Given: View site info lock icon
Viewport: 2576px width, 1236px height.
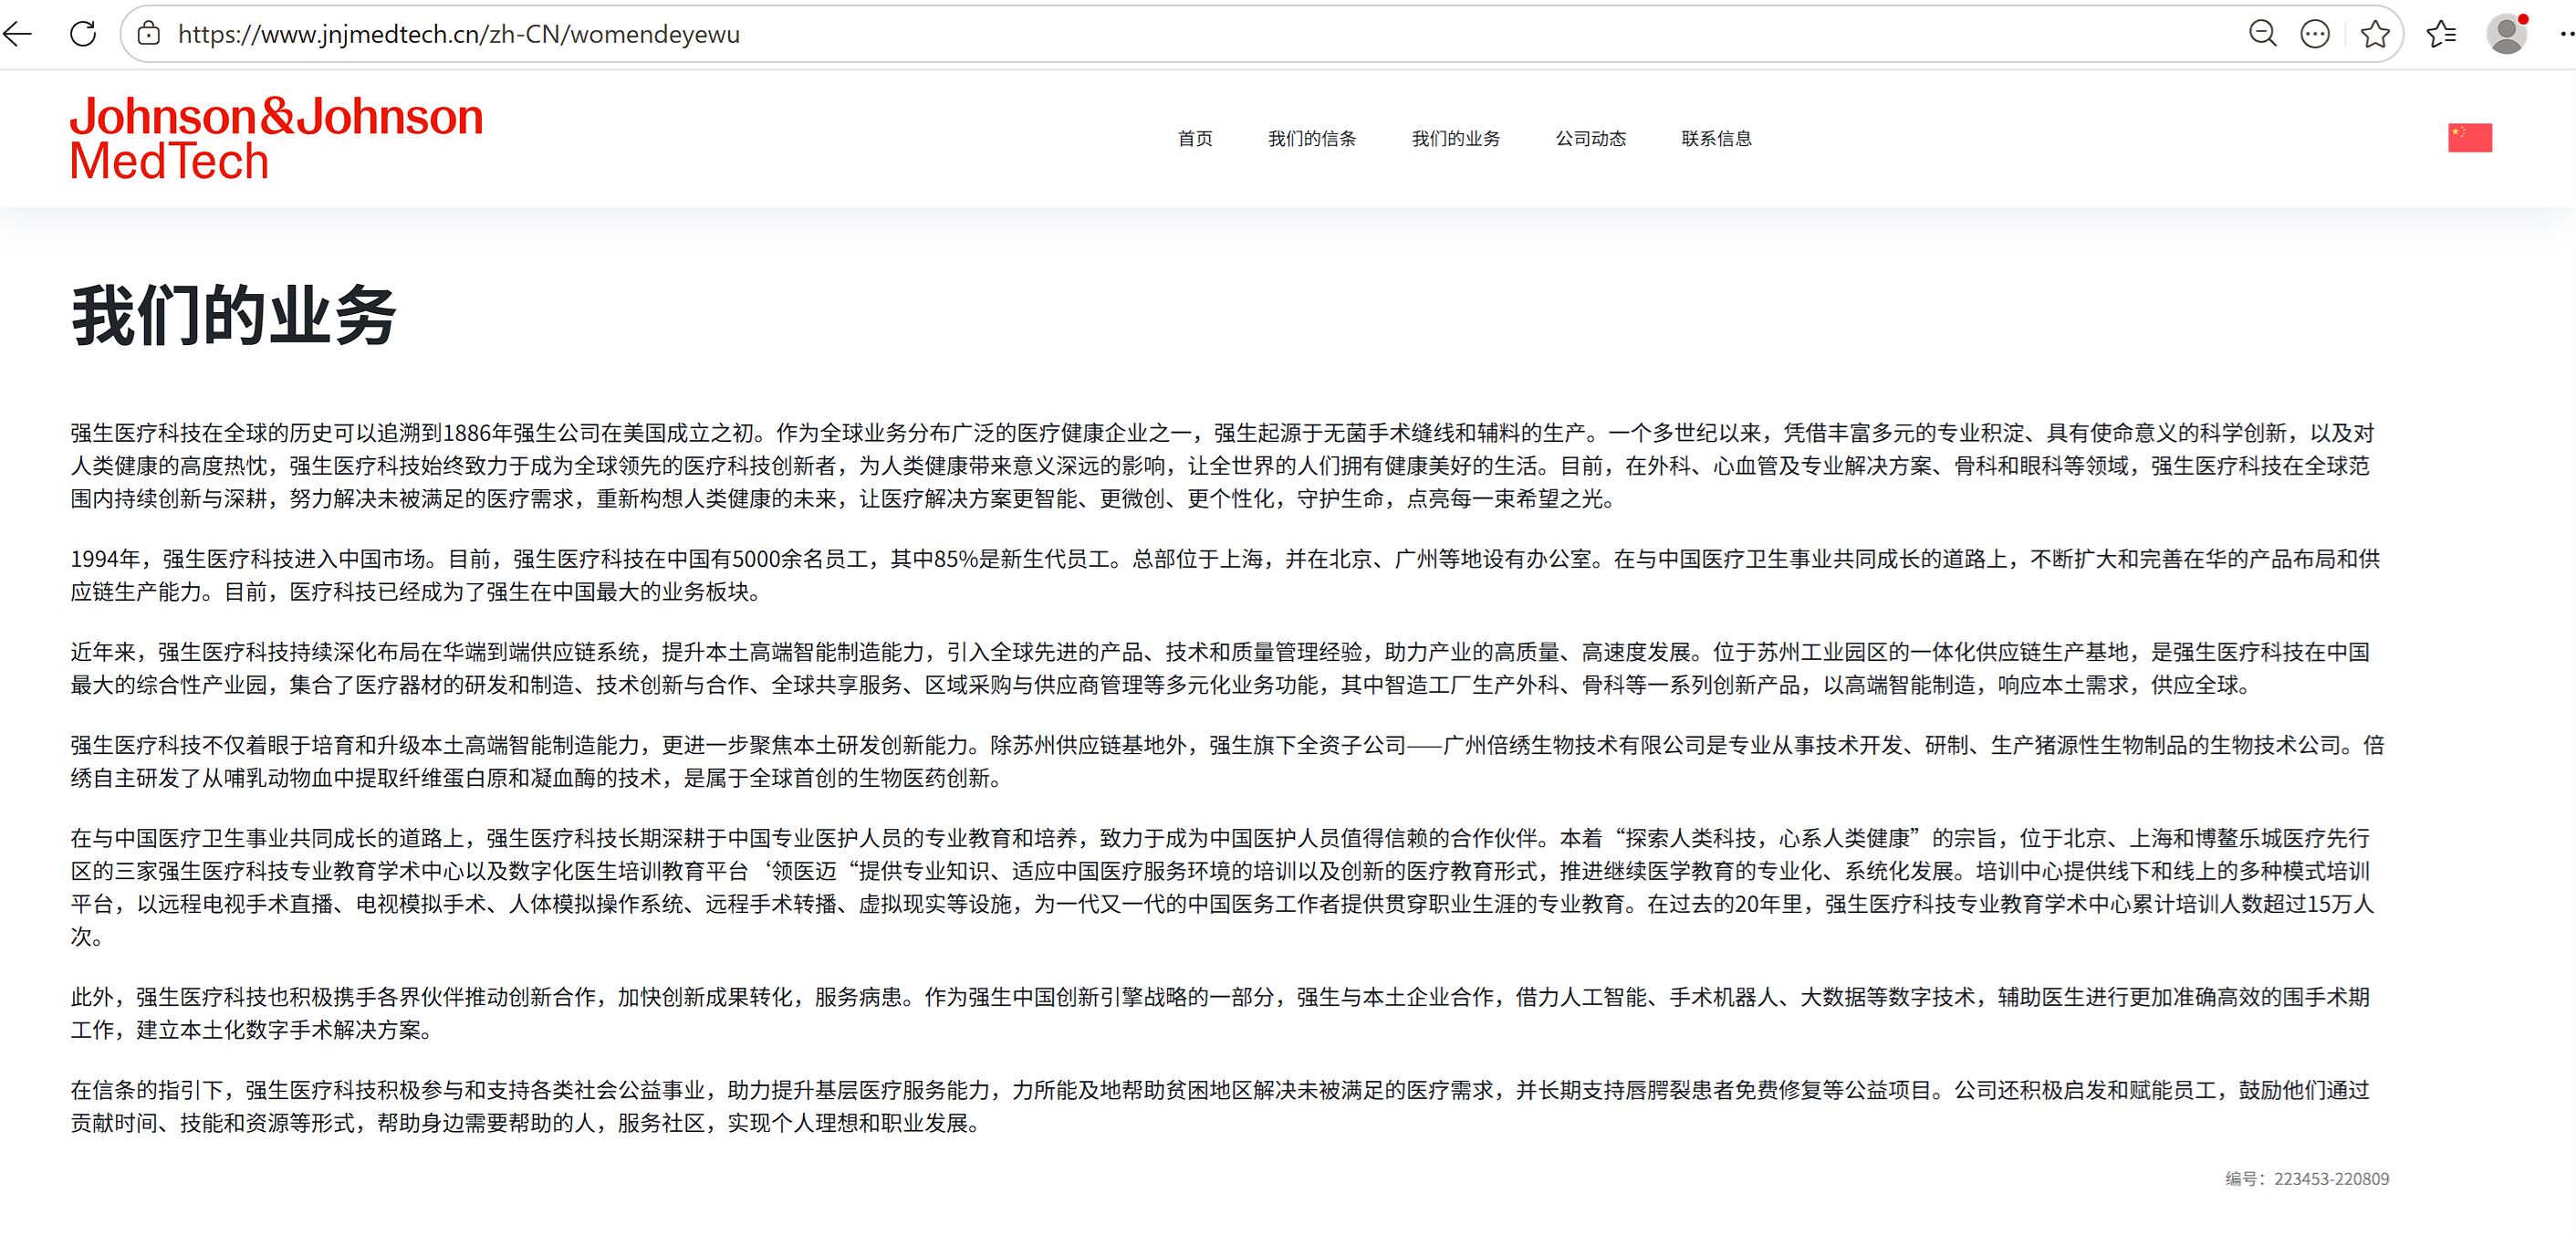Looking at the screenshot, I should pyautogui.click(x=149, y=34).
